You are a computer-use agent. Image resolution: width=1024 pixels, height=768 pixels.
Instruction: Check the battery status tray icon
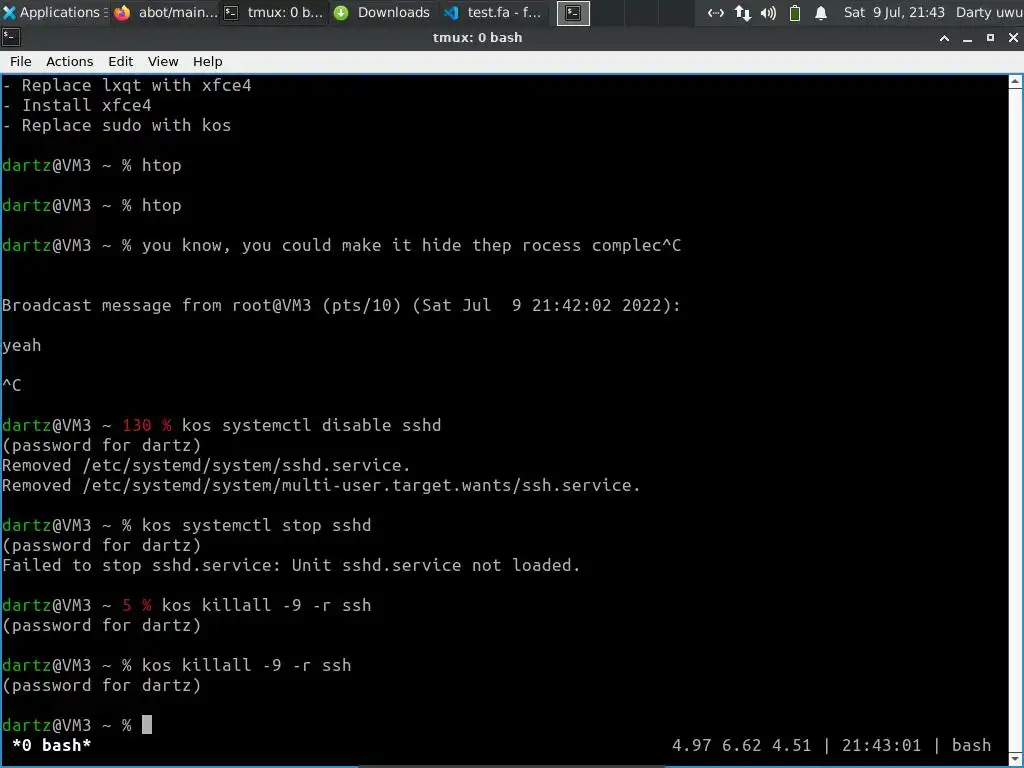[795, 12]
